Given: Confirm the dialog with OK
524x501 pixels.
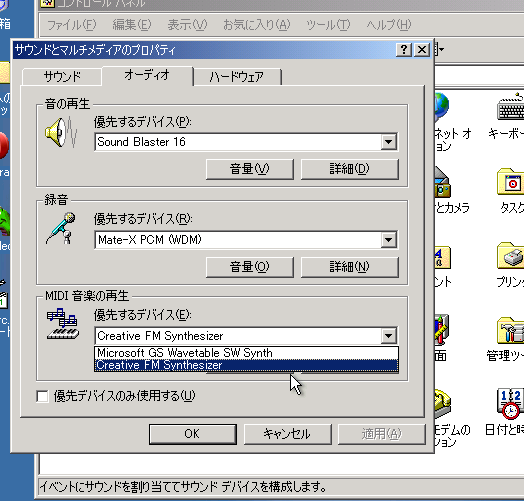Looking at the screenshot, I should pyautogui.click(x=192, y=434).
